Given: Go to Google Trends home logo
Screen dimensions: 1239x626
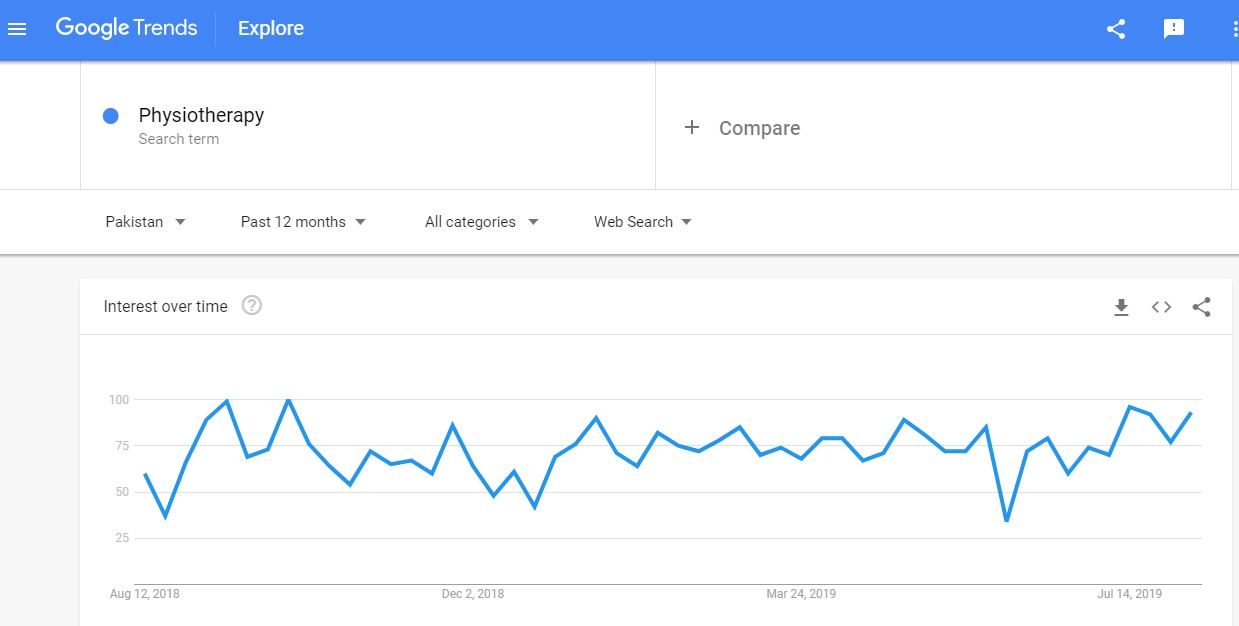Looking at the screenshot, I should point(126,28).
